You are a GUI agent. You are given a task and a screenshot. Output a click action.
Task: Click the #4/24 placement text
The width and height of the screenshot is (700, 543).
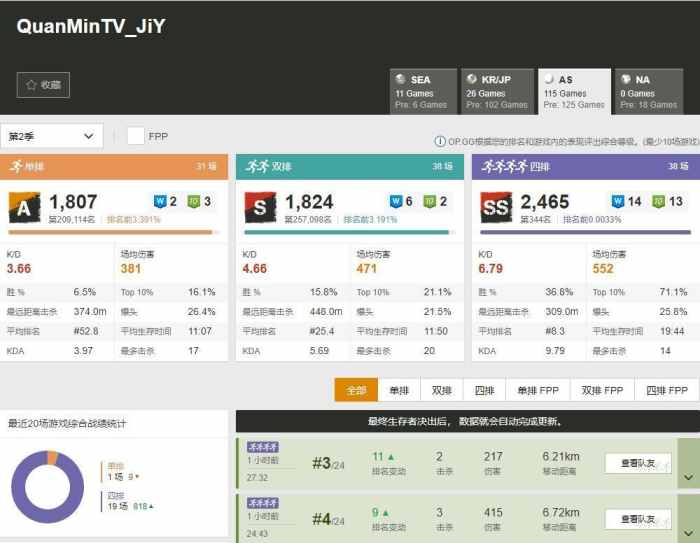point(328,520)
